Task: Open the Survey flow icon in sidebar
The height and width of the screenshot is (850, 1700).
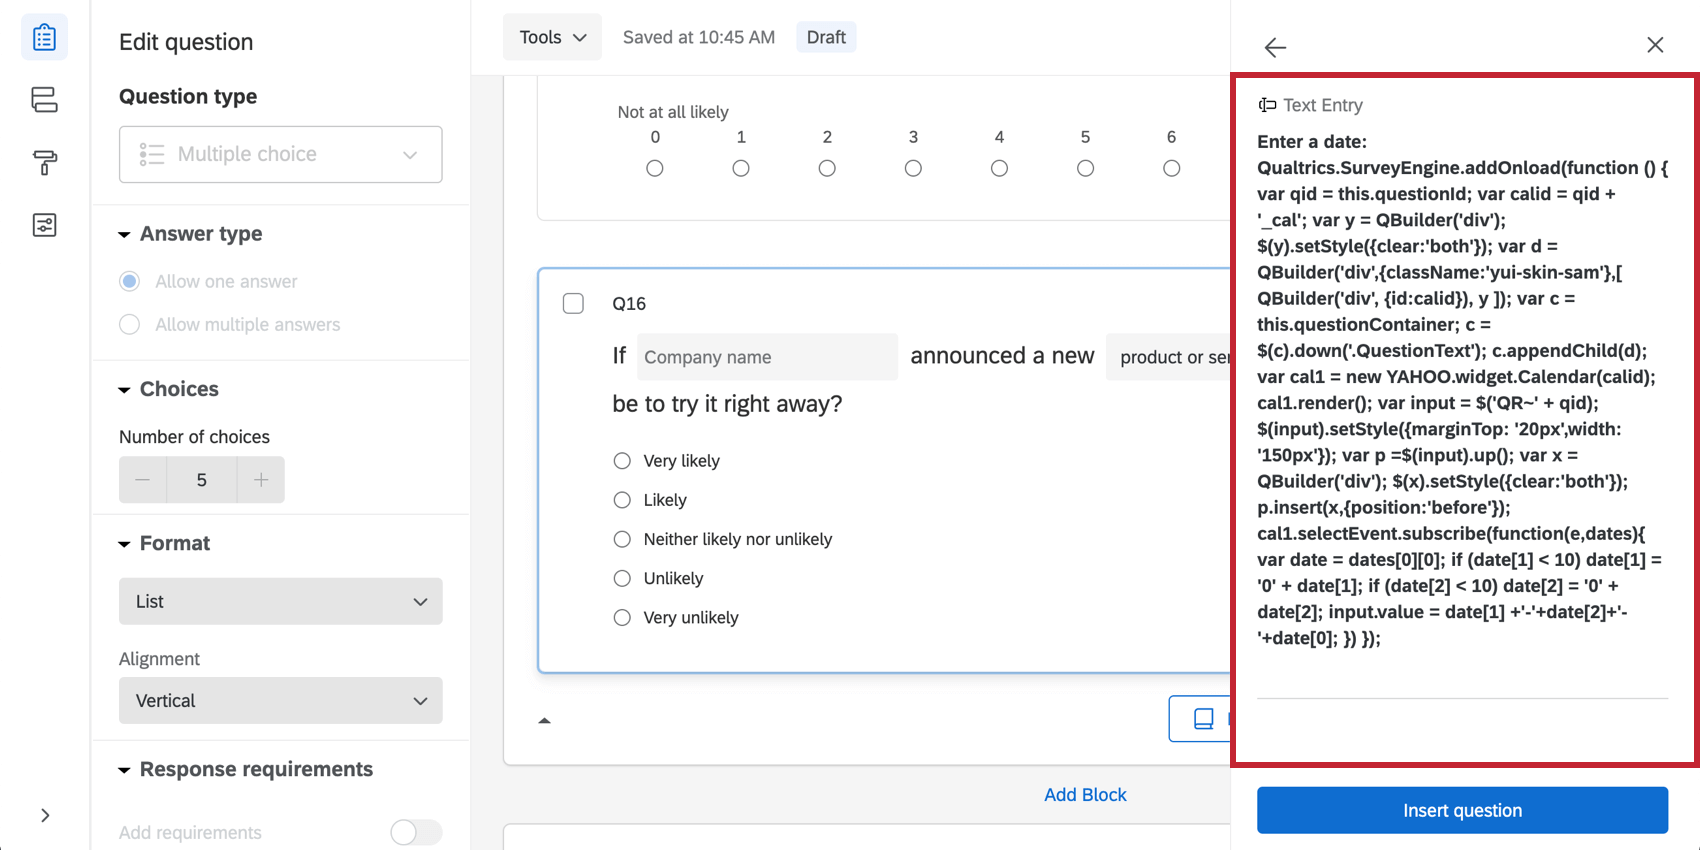Action: coord(44,100)
